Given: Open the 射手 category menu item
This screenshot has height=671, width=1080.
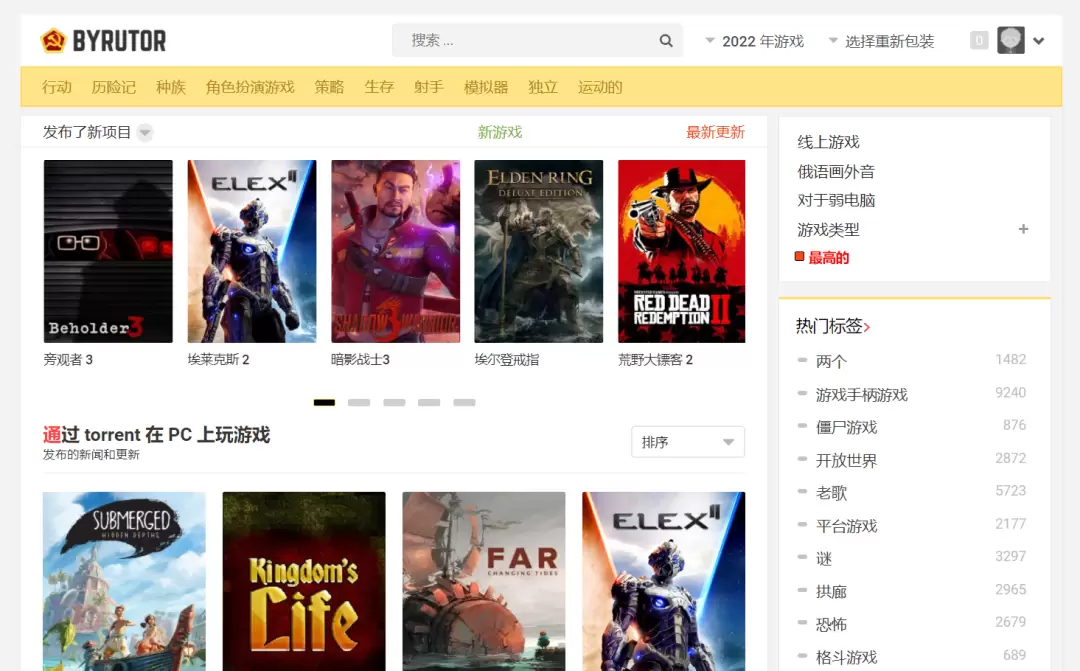Looking at the screenshot, I should [x=428, y=87].
